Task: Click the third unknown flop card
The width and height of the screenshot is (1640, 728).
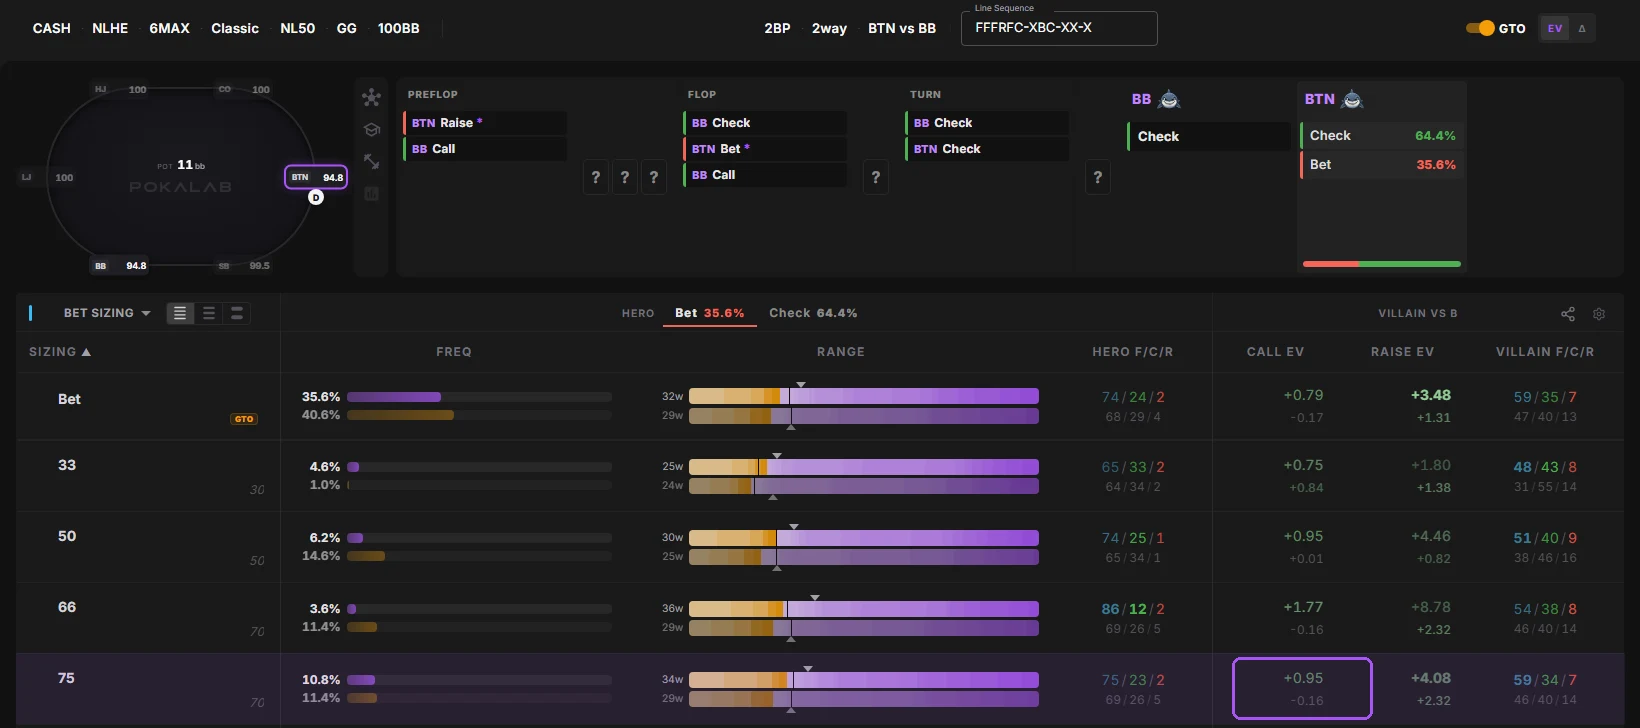Action: pos(654,177)
